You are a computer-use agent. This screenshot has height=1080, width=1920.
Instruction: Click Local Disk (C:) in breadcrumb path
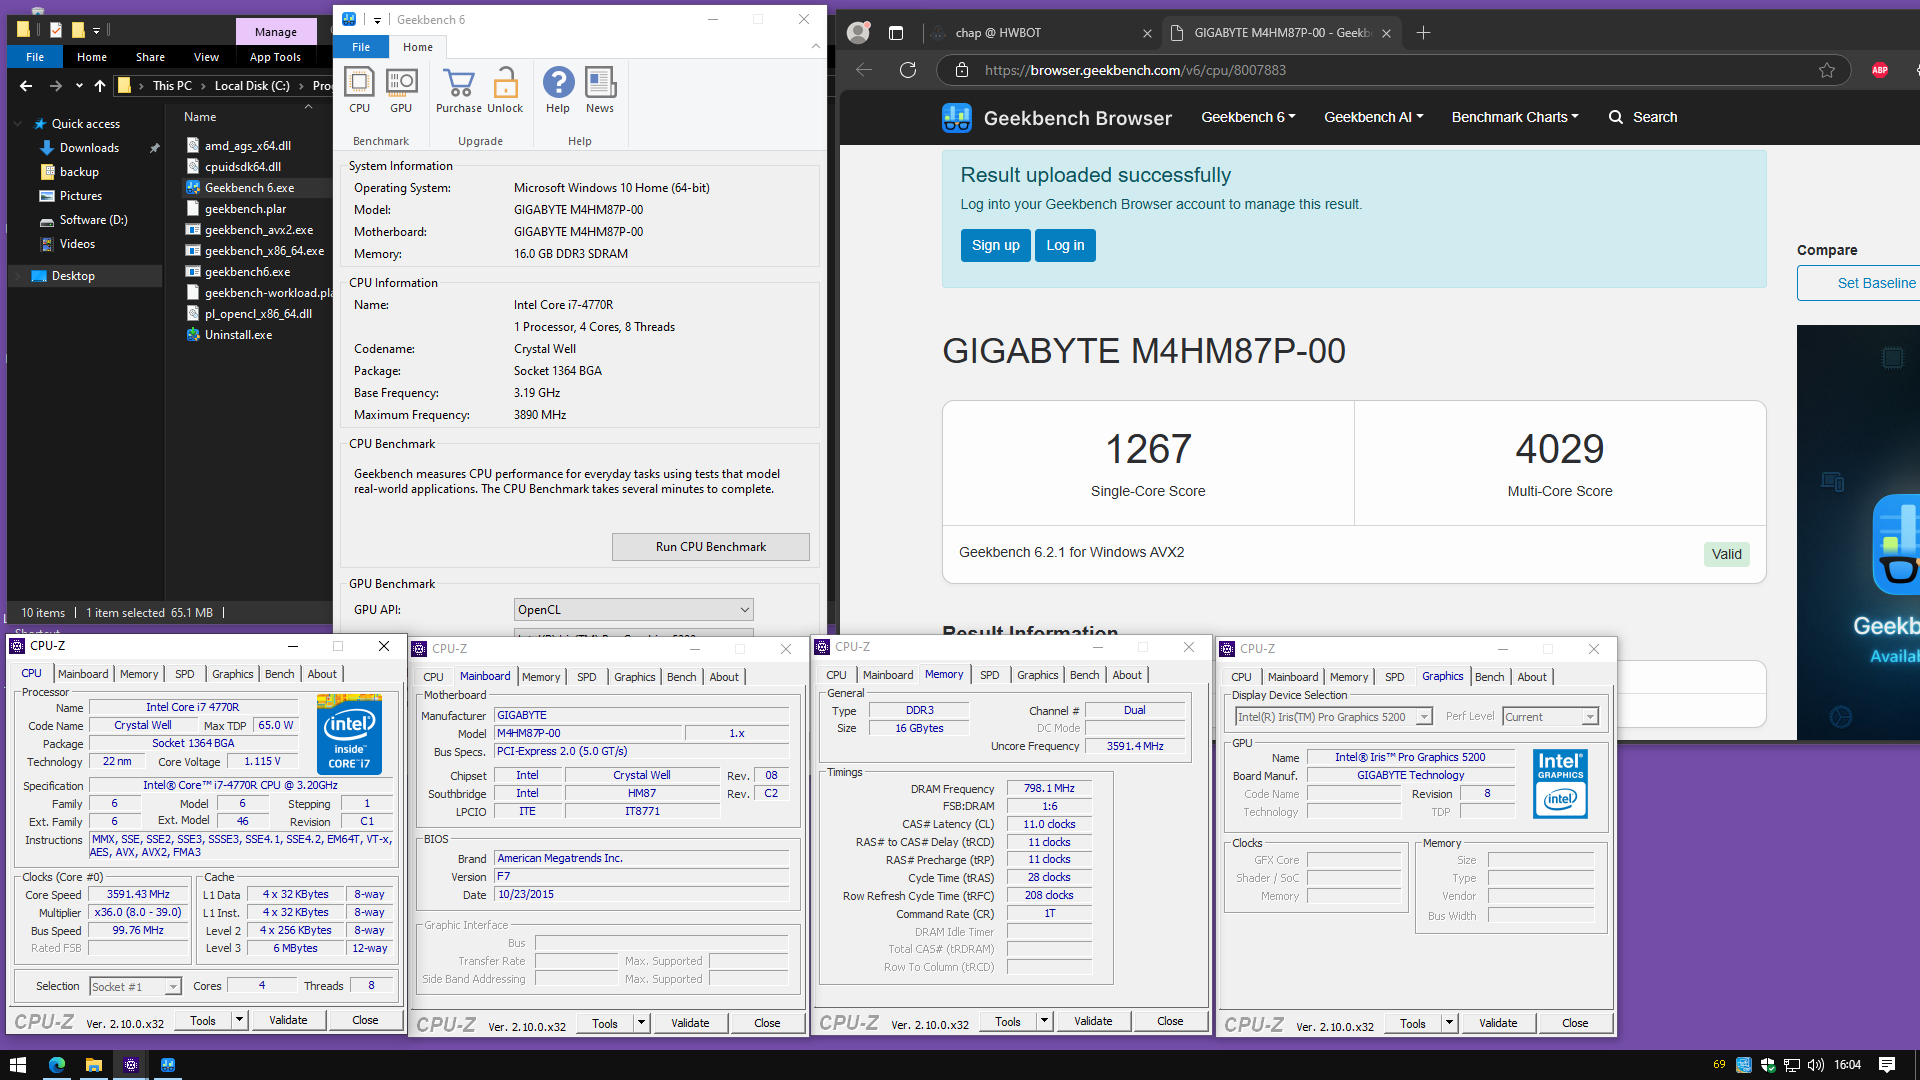(252, 86)
